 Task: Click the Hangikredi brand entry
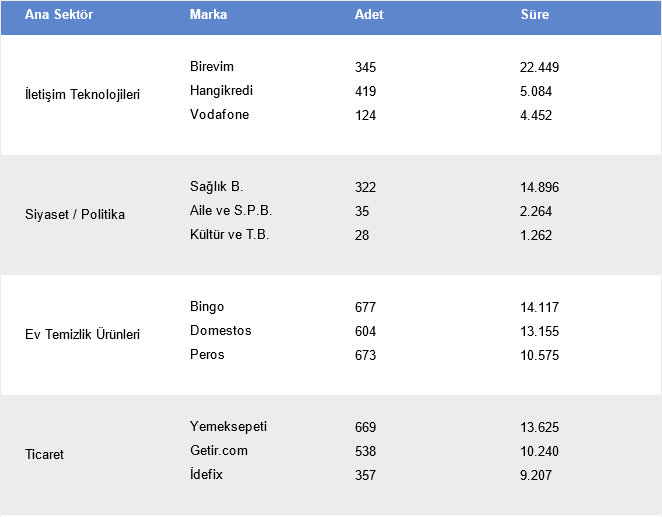point(221,91)
